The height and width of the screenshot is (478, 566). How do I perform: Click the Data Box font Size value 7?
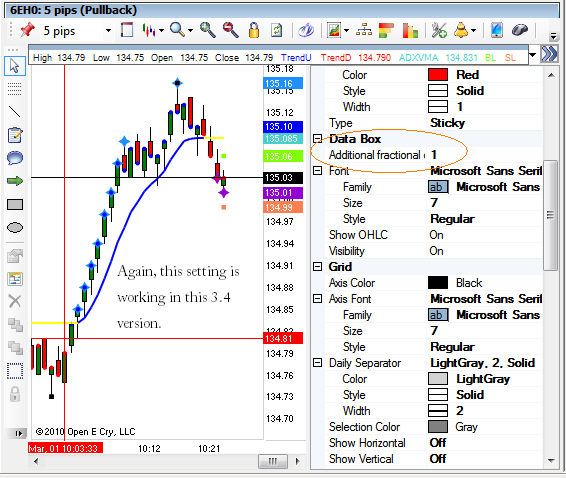434,203
